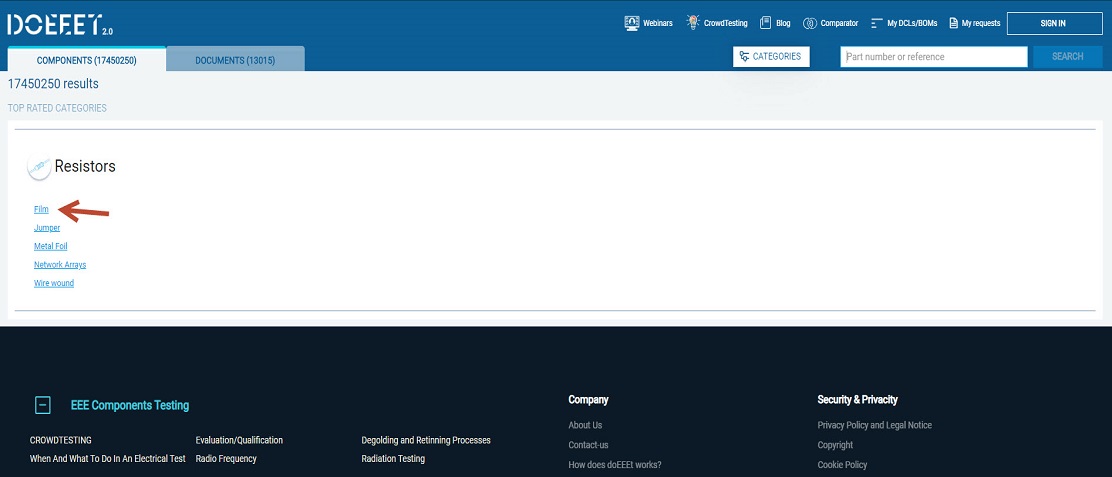Click the CrowdTesting lightbulb icon
Screen dimensions: 1112x477
pyautogui.click(x=693, y=22)
